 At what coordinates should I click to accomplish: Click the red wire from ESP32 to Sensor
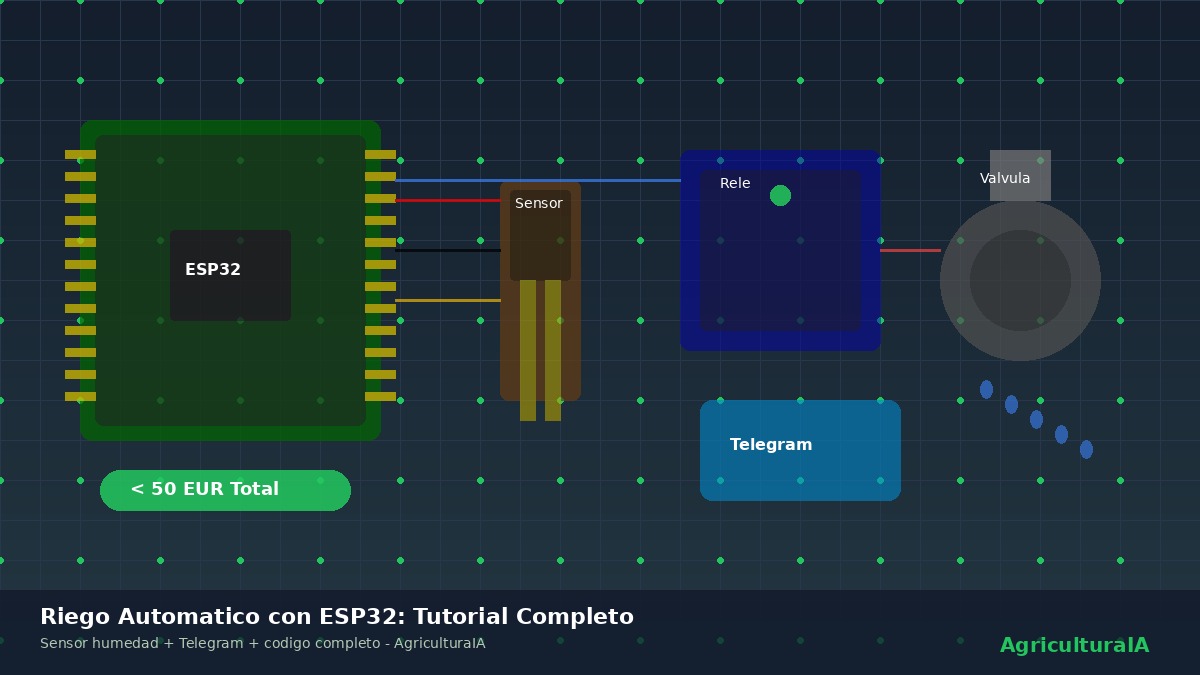(x=448, y=201)
